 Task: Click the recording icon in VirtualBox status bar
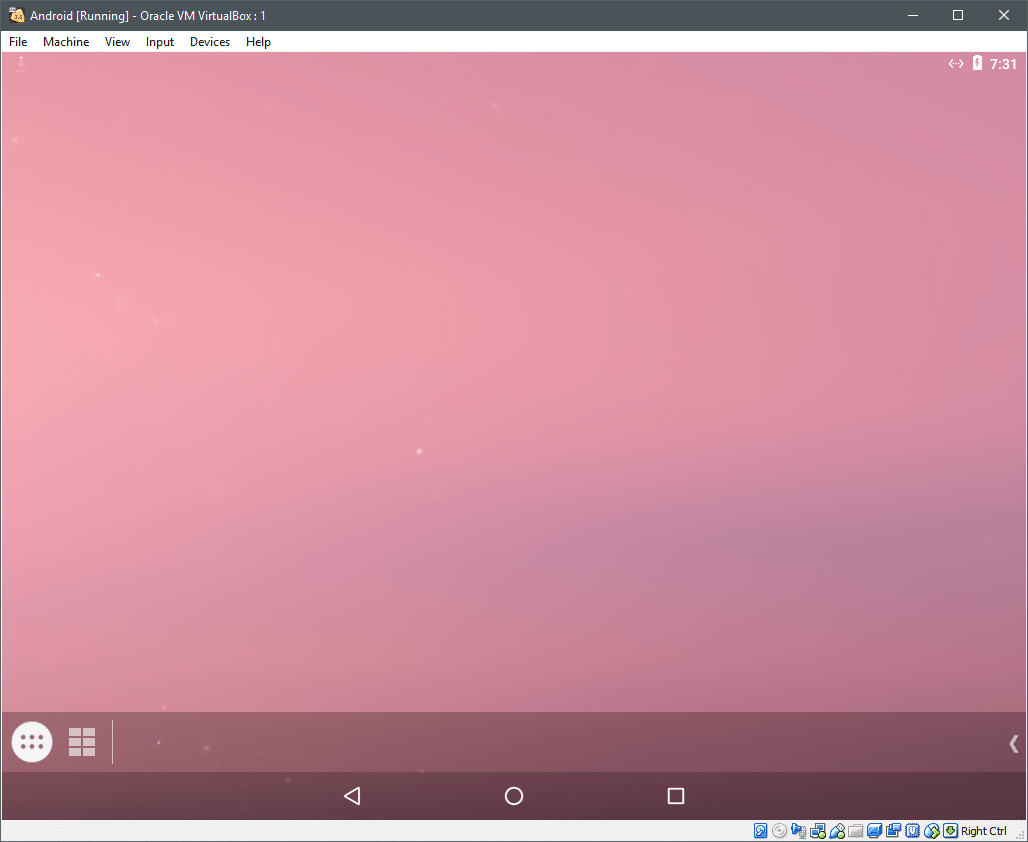894,830
